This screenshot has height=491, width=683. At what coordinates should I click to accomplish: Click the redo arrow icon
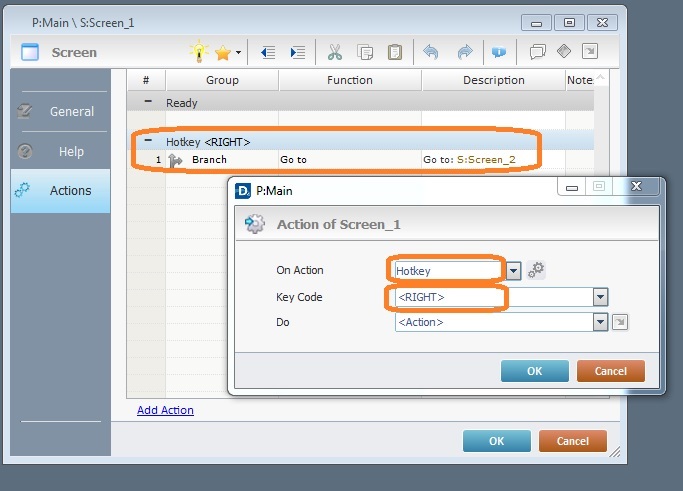click(465, 52)
